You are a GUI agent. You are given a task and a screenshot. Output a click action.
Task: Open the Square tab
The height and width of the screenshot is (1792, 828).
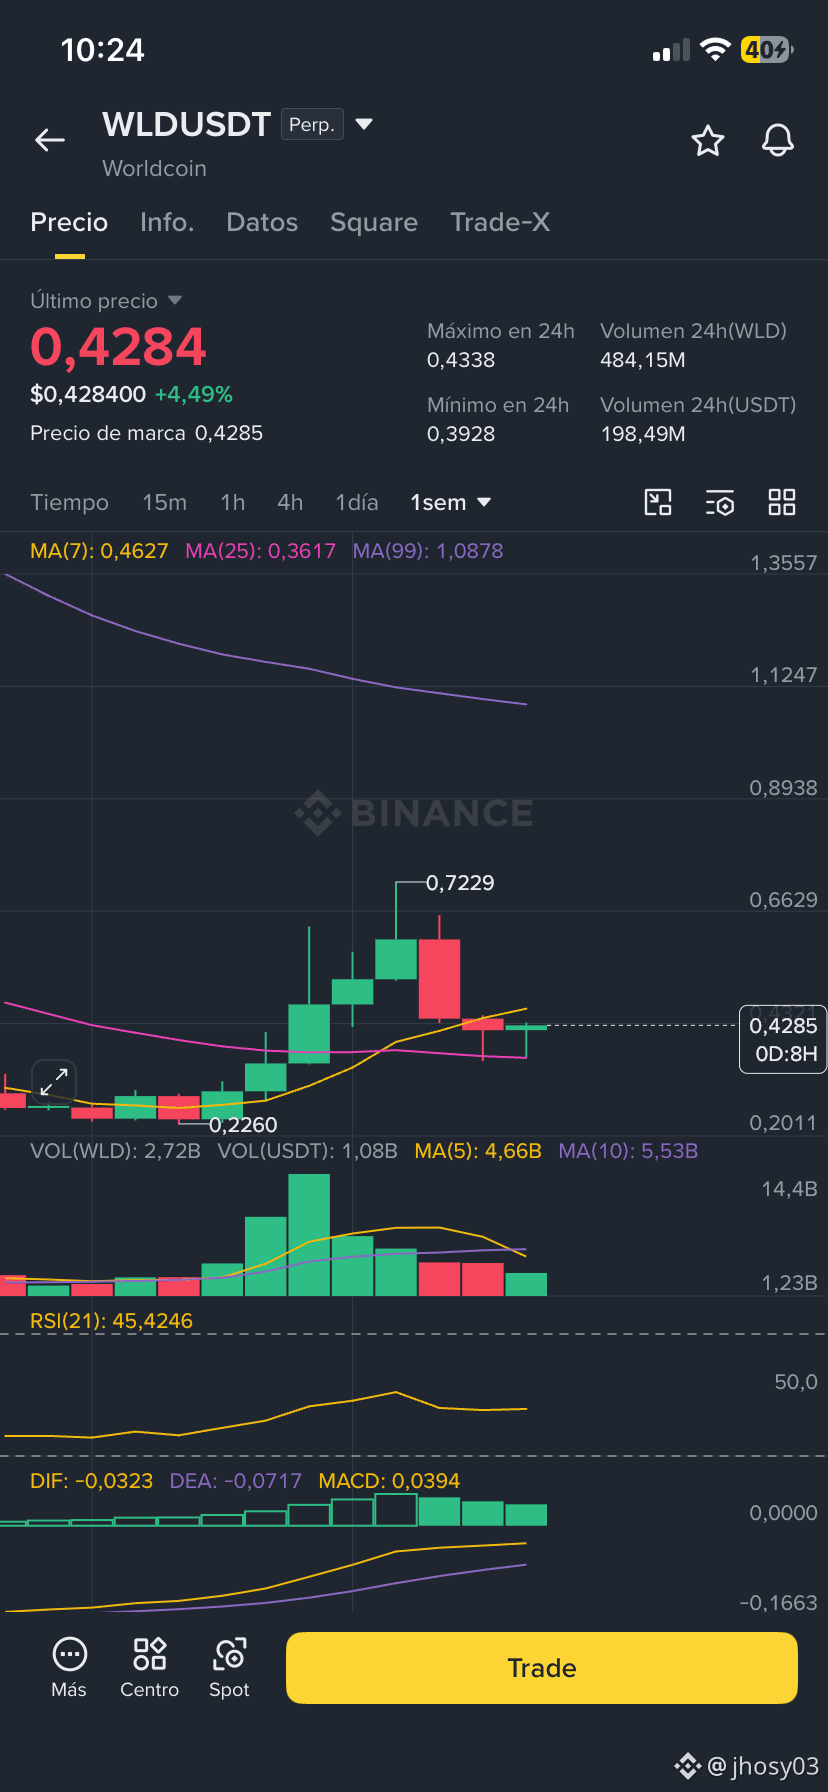pyautogui.click(x=374, y=222)
